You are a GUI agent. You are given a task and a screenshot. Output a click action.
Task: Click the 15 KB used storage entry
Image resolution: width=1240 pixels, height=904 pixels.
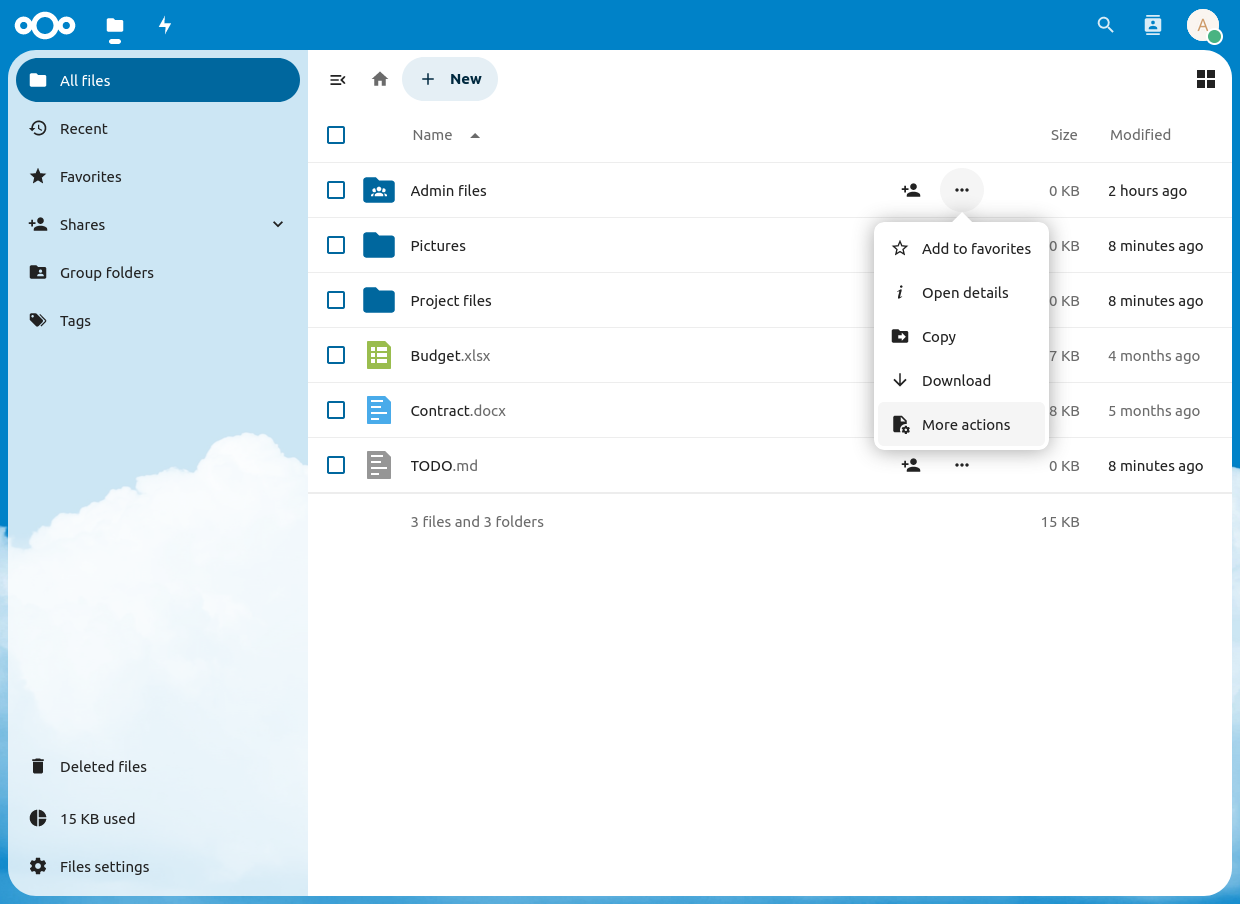pyautogui.click(x=158, y=818)
